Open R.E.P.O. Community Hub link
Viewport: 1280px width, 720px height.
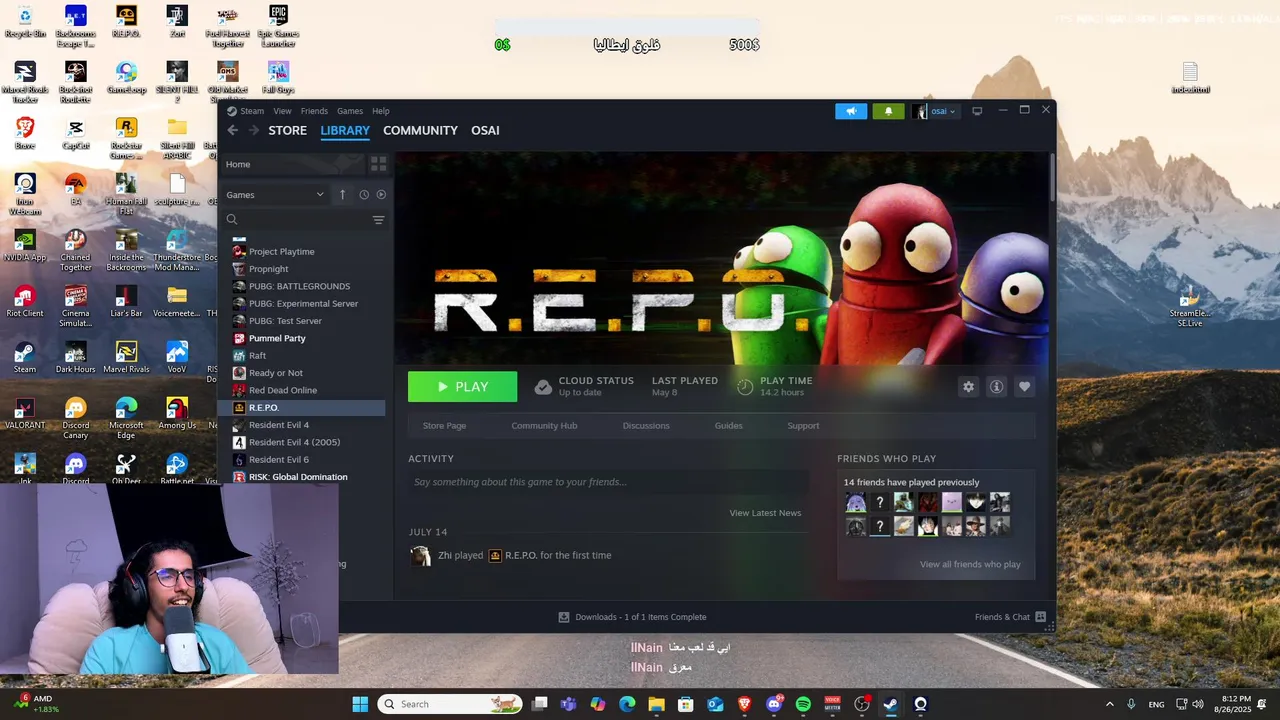coord(544,426)
